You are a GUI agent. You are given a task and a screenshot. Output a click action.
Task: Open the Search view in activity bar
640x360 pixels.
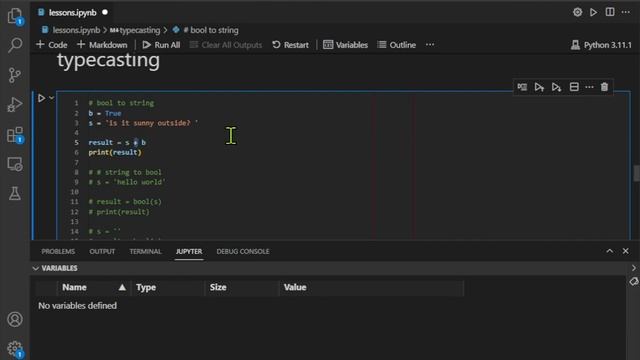coord(15,45)
